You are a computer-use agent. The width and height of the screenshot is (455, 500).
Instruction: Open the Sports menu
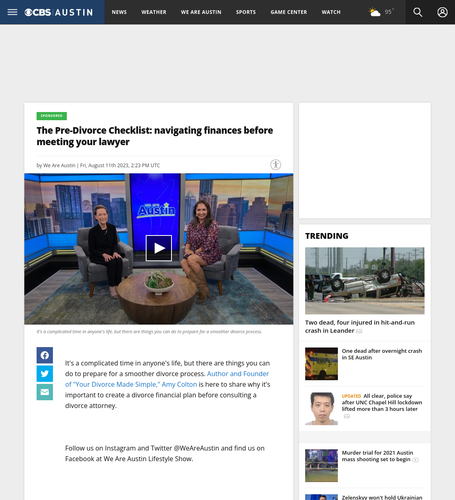pos(246,12)
